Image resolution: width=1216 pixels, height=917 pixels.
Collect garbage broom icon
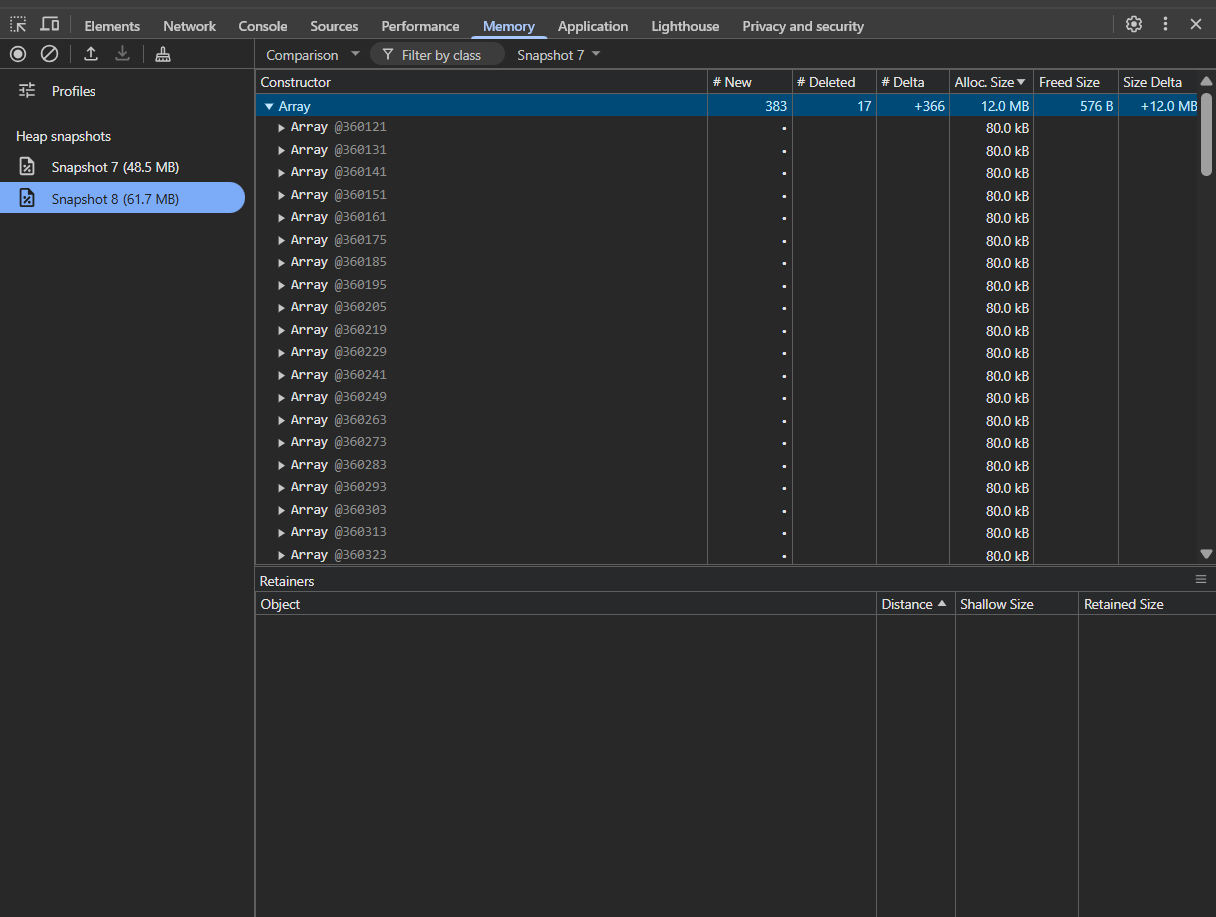163,54
